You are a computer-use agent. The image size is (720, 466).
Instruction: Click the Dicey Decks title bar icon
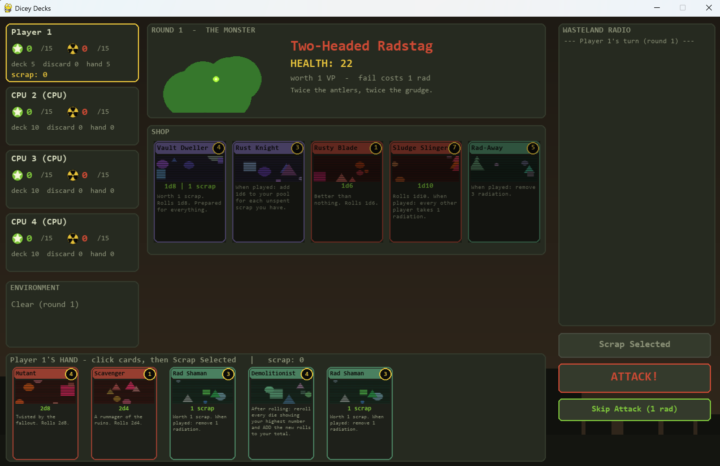[8, 8]
